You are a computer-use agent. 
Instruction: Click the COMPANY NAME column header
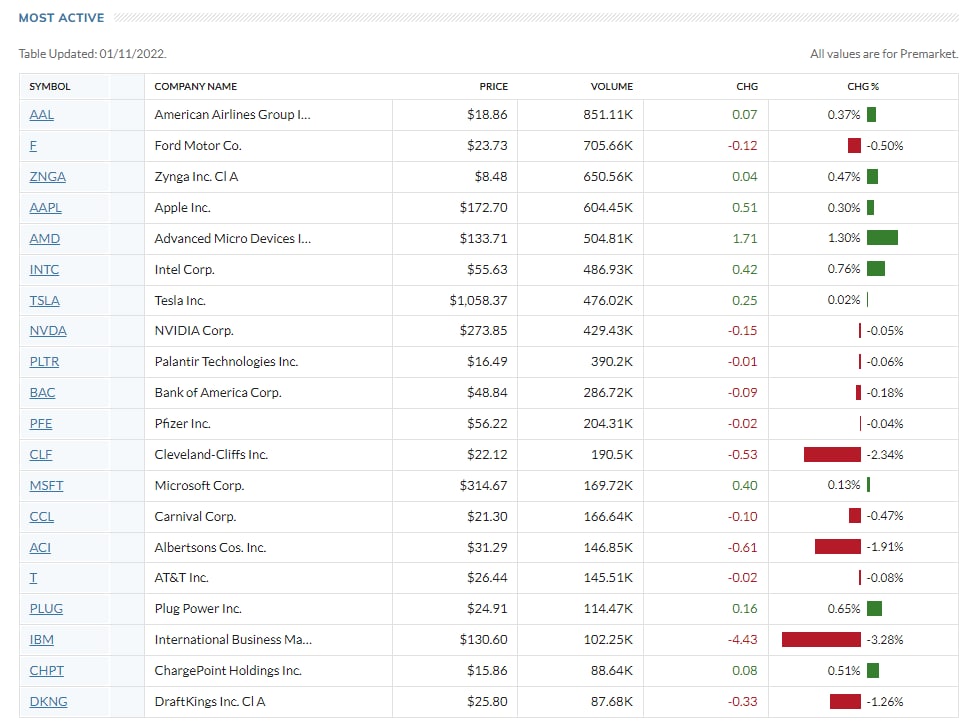coord(196,87)
